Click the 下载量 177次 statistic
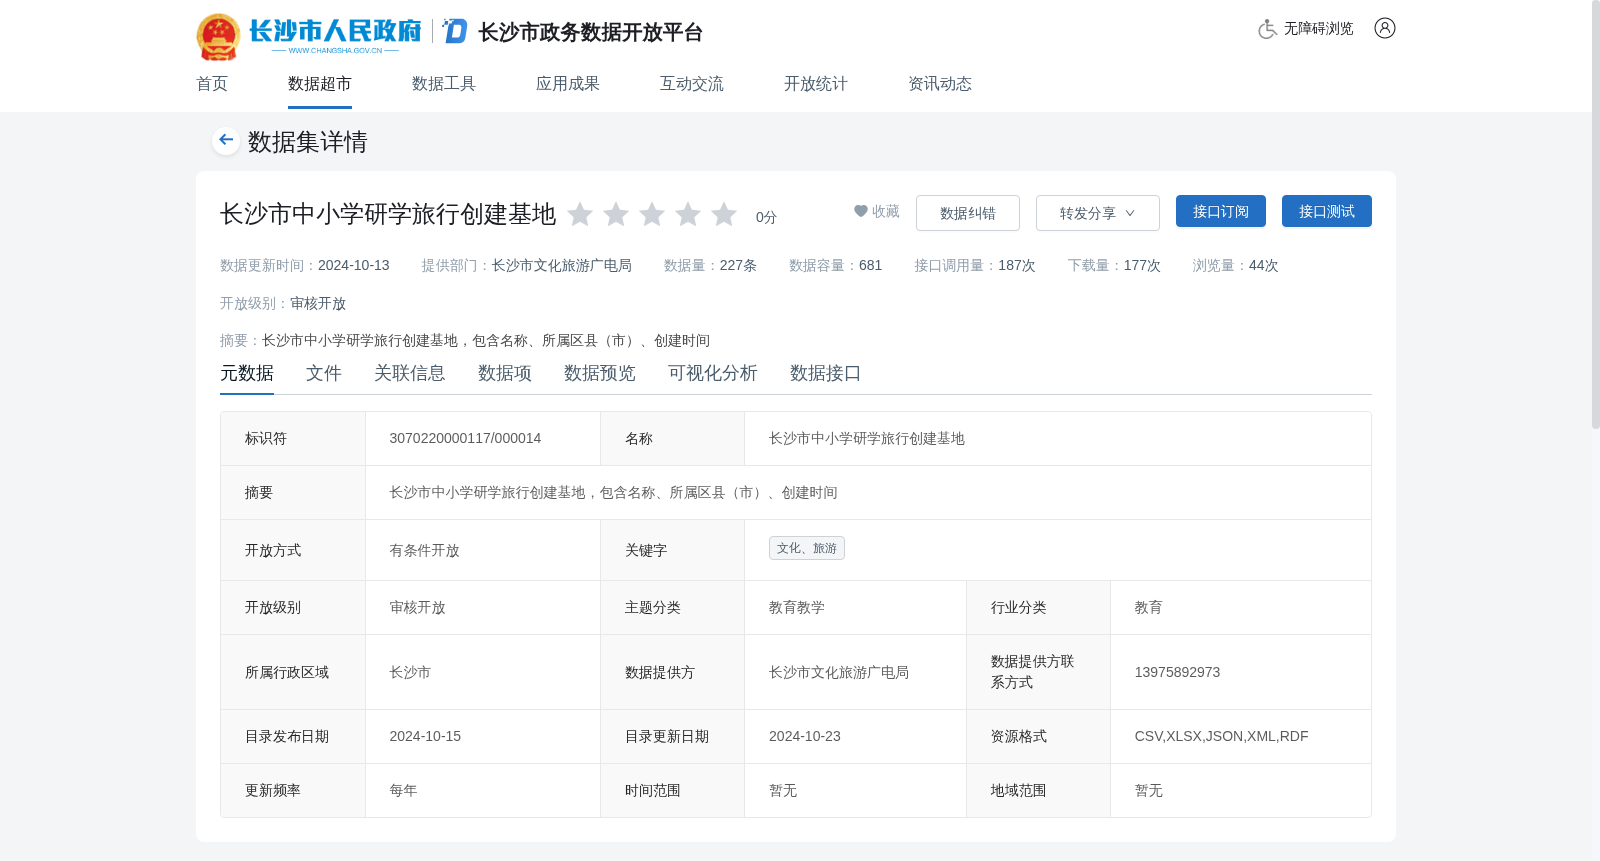 coord(1114,265)
